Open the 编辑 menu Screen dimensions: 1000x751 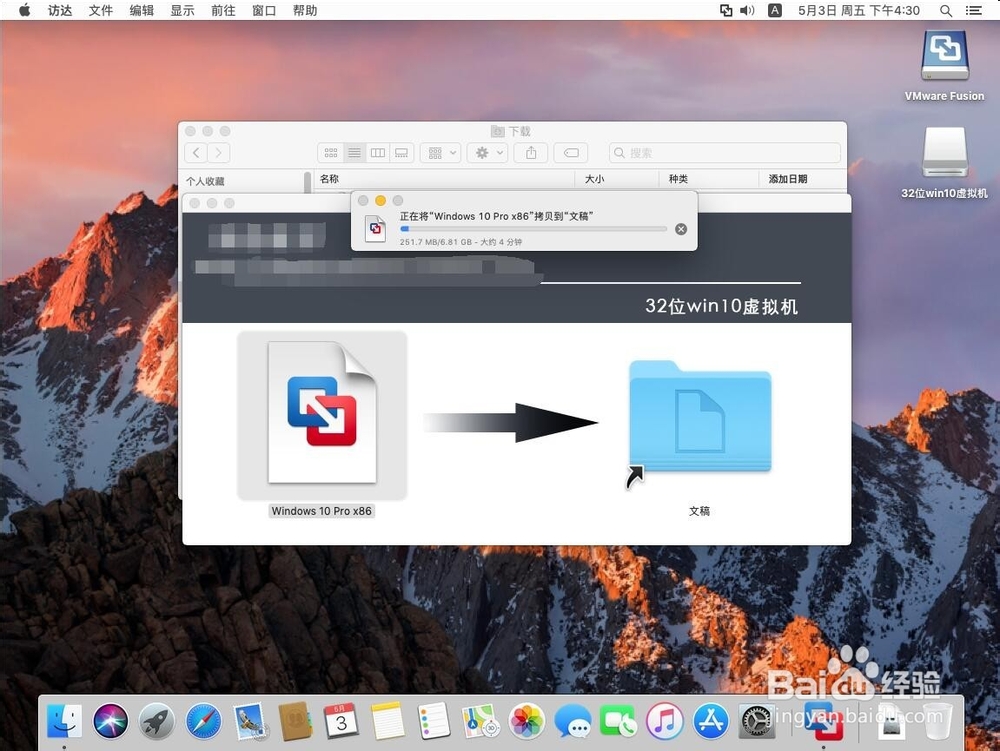click(x=142, y=10)
